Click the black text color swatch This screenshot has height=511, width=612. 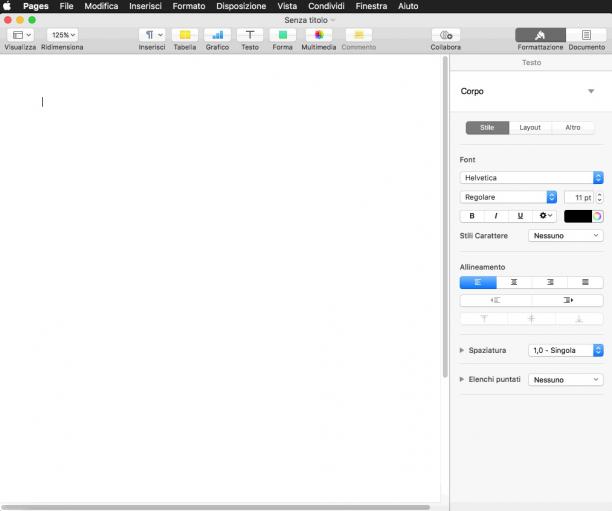(578, 216)
